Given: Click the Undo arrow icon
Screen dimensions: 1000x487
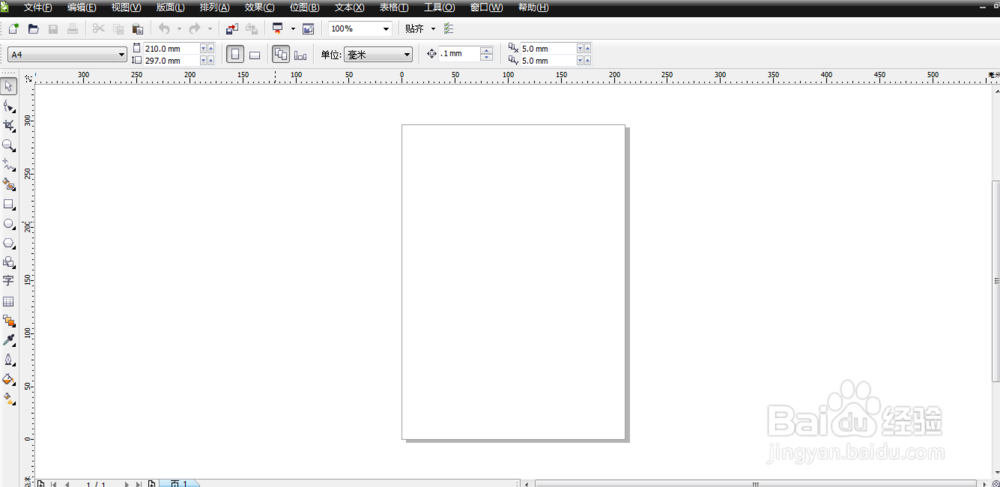Looking at the screenshot, I should [165, 29].
